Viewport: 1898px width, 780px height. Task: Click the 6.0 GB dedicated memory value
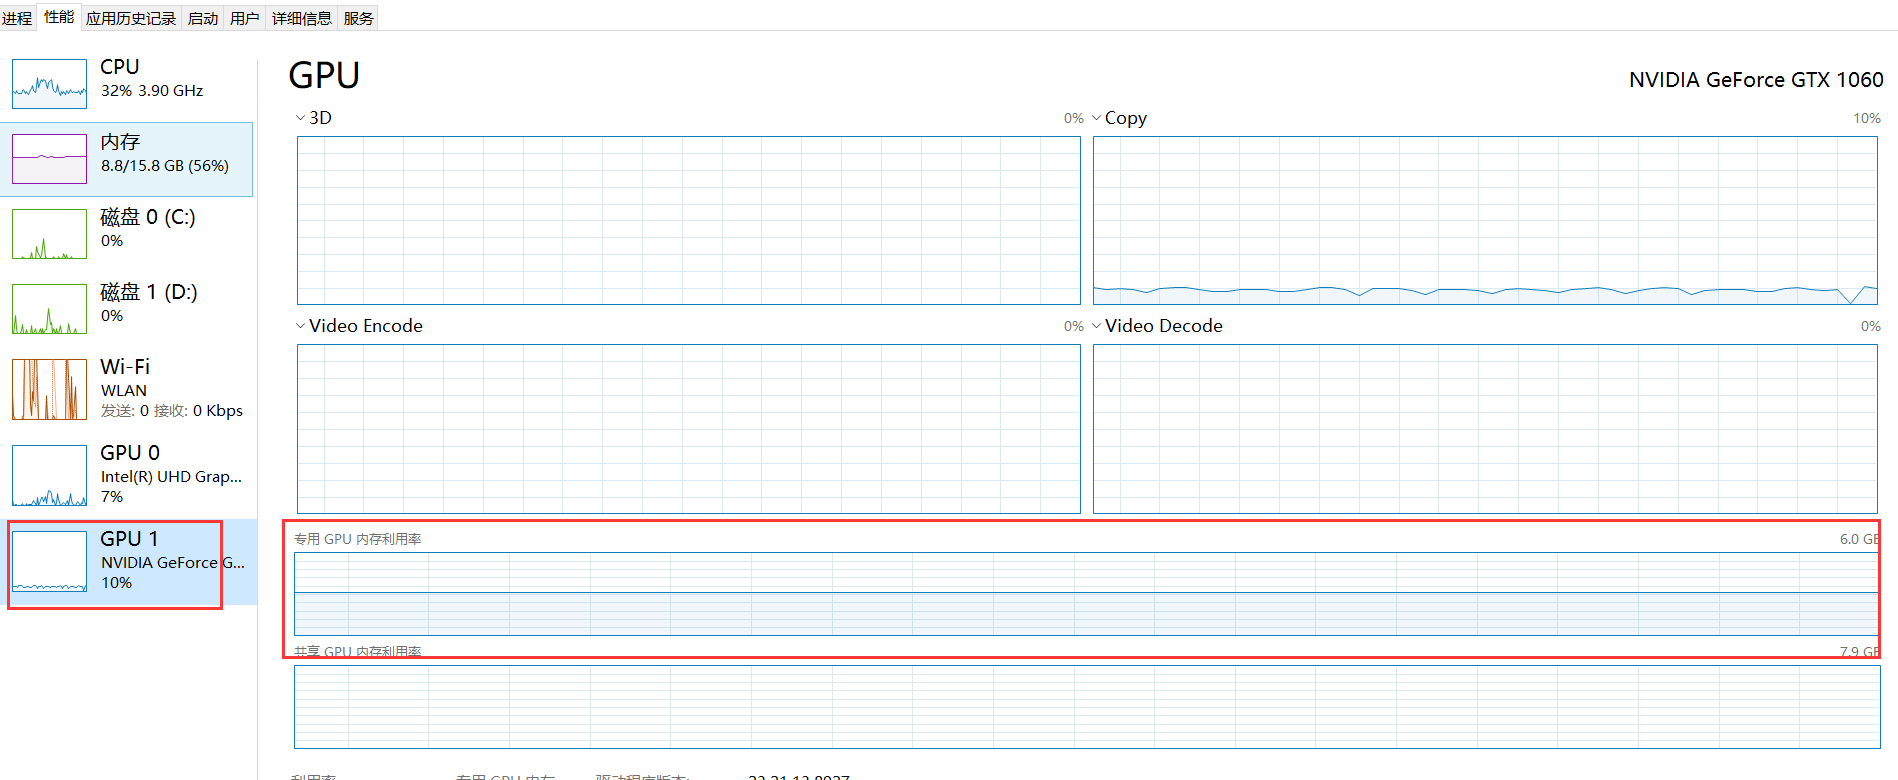1859,539
